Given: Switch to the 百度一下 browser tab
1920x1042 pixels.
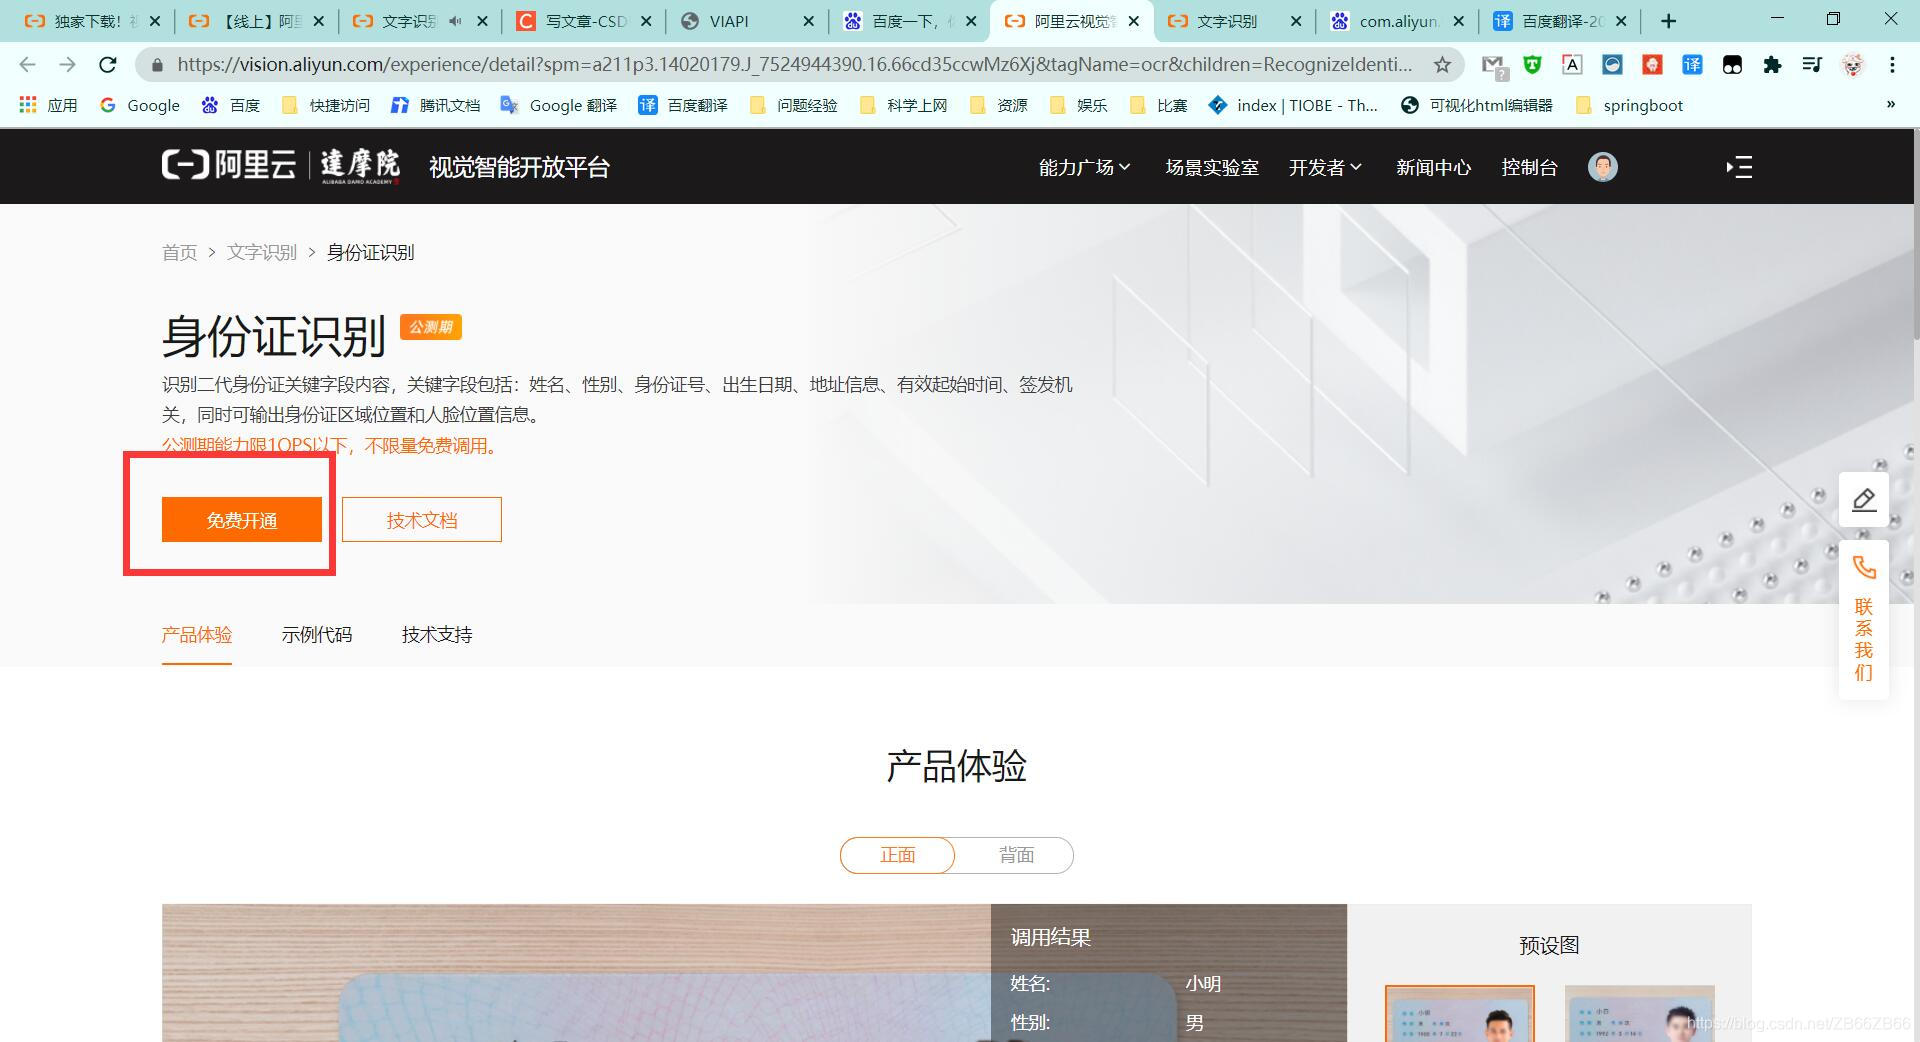Looking at the screenshot, I should coord(908,21).
